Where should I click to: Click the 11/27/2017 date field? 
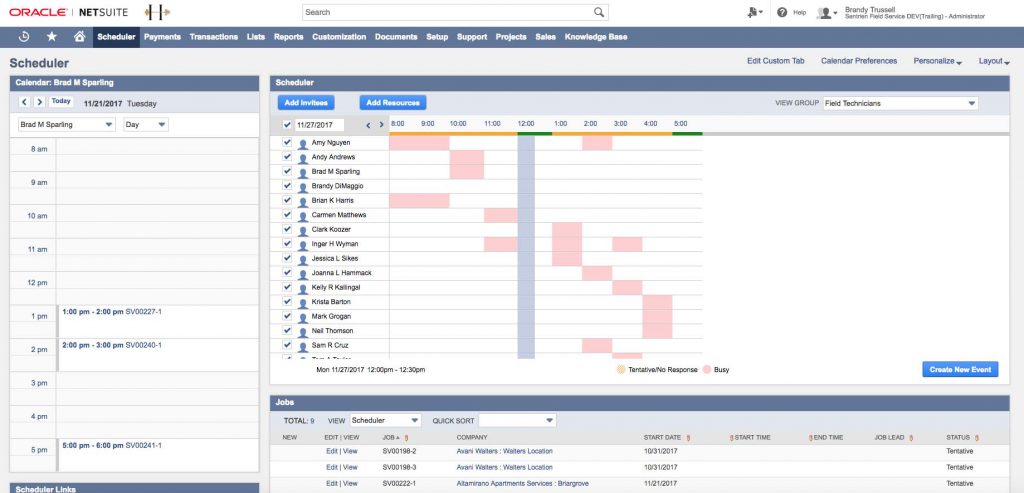tap(319, 125)
